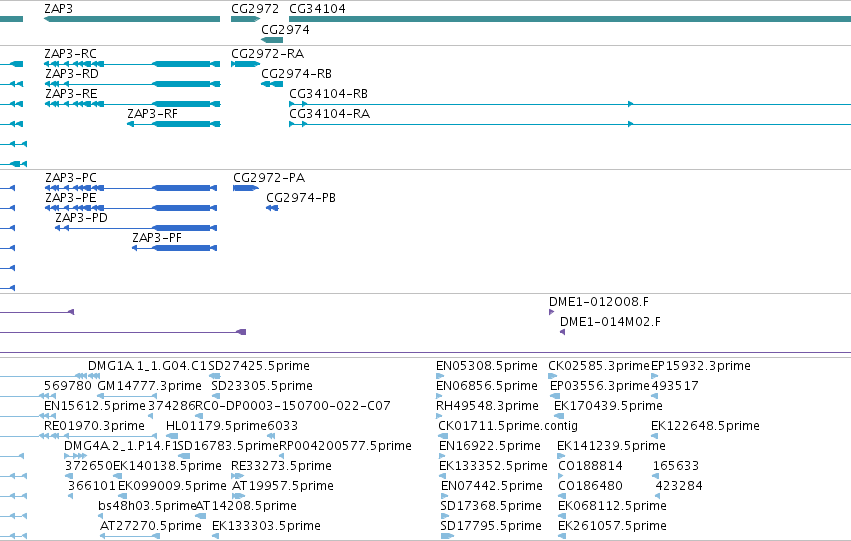Select EST label HL01179.5prime
This screenshot has width=851, height=541.
217,426
